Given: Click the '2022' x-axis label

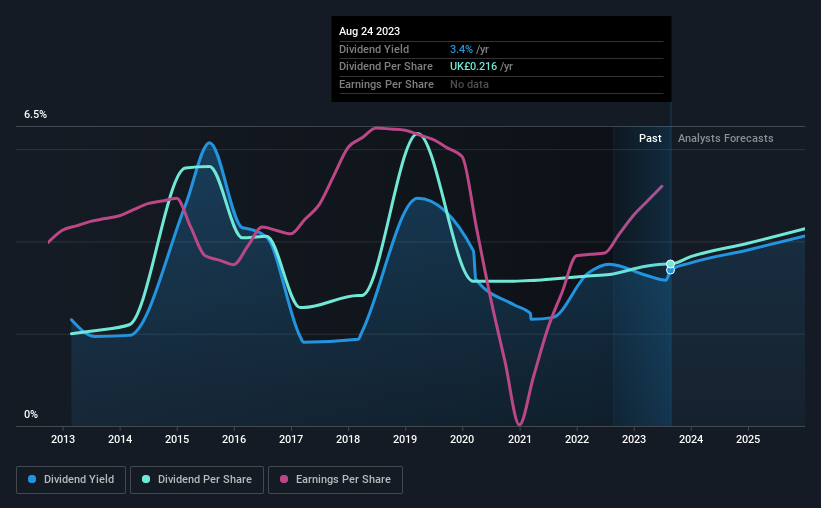Looking at the screenshot, I should pyautogui.click(x=577, y=439).
